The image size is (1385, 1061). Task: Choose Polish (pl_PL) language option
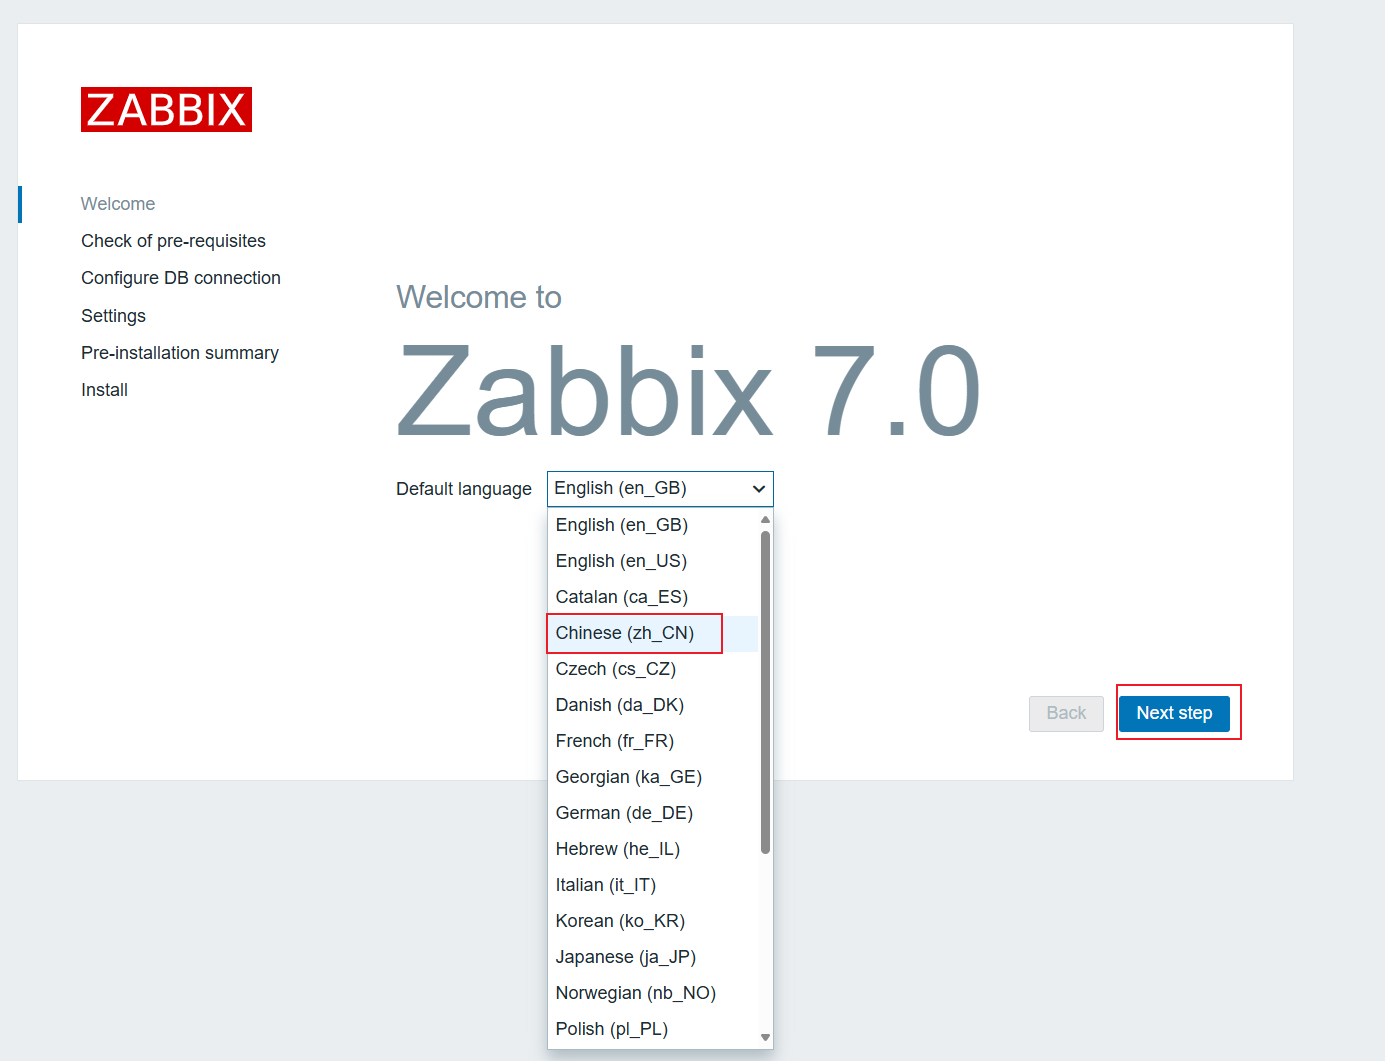point(652,1029)
